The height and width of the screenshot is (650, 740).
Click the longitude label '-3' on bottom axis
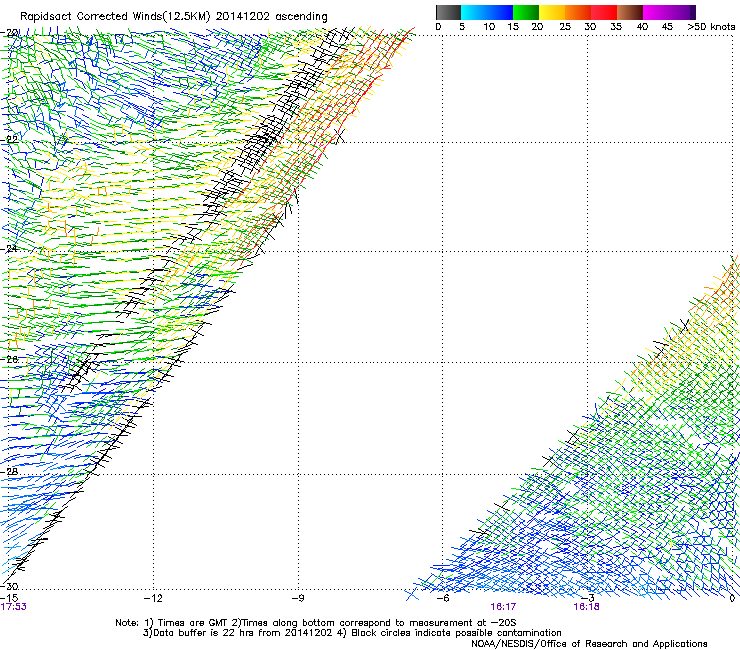click(588, 599)
